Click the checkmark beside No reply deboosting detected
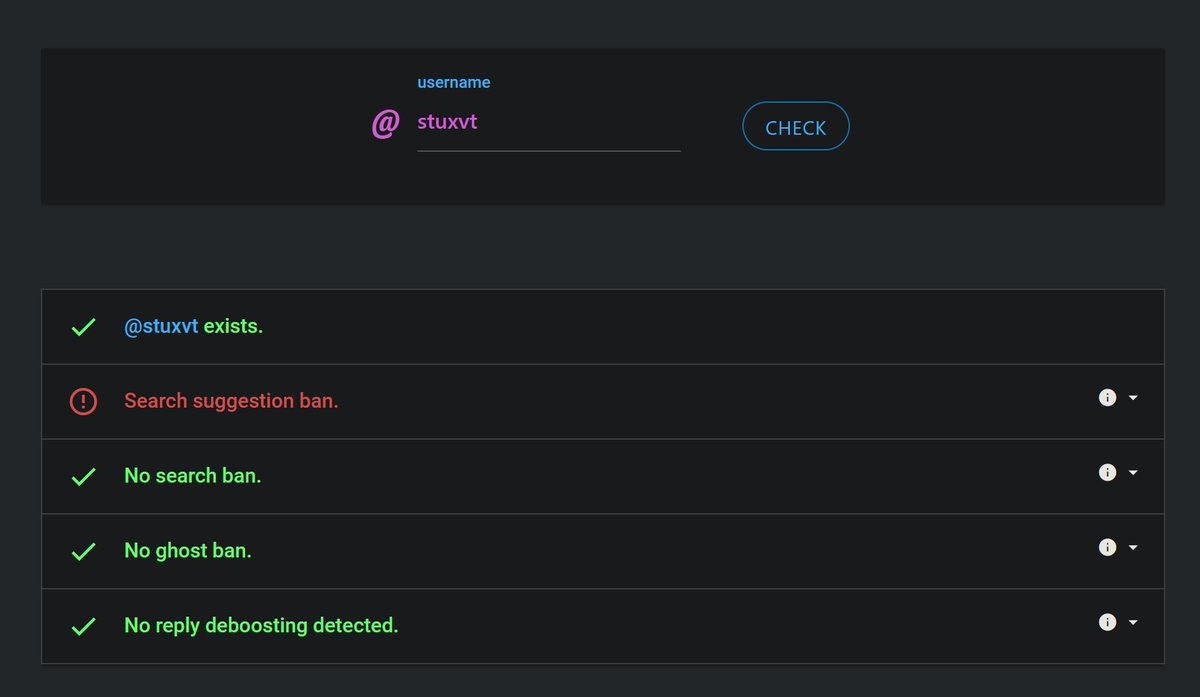The width and height of the screenshot is (1200, 697). coord(83,626)
